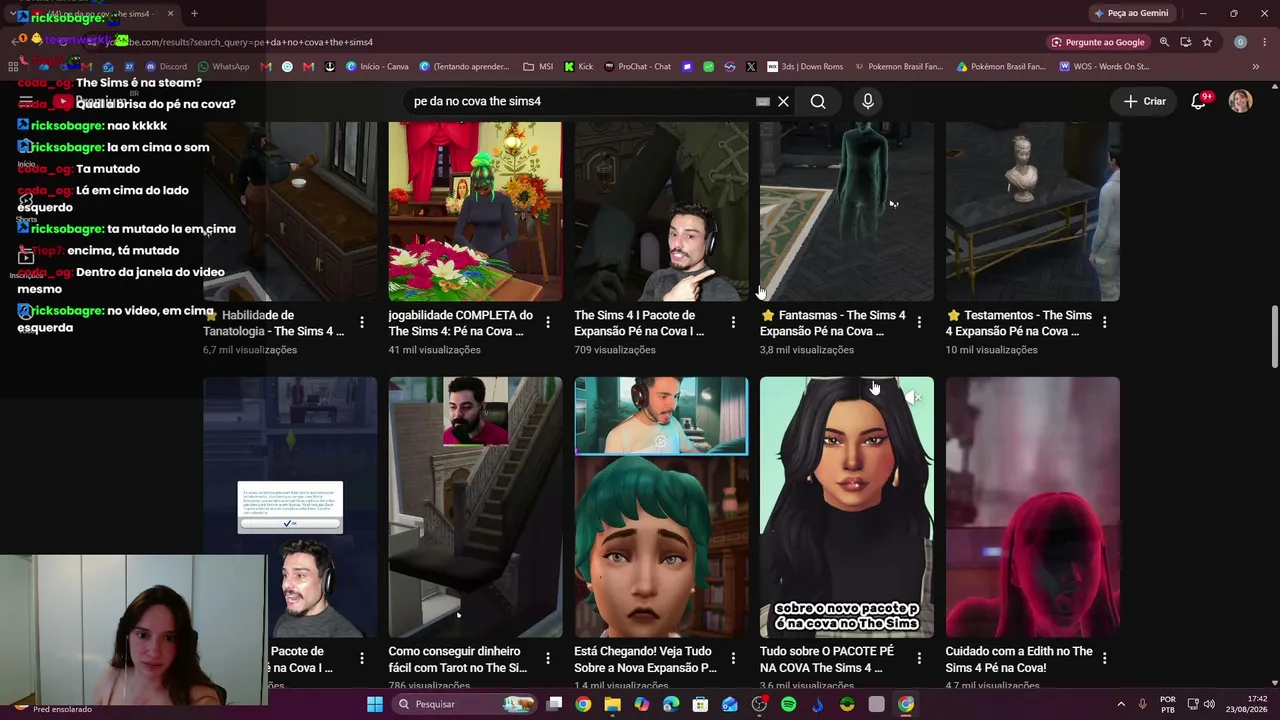1280x720 pixels.
Task: Open 'The Sims 4 I Pacote de Expansão Pé na Cova' title
Action: click(639, 323)
